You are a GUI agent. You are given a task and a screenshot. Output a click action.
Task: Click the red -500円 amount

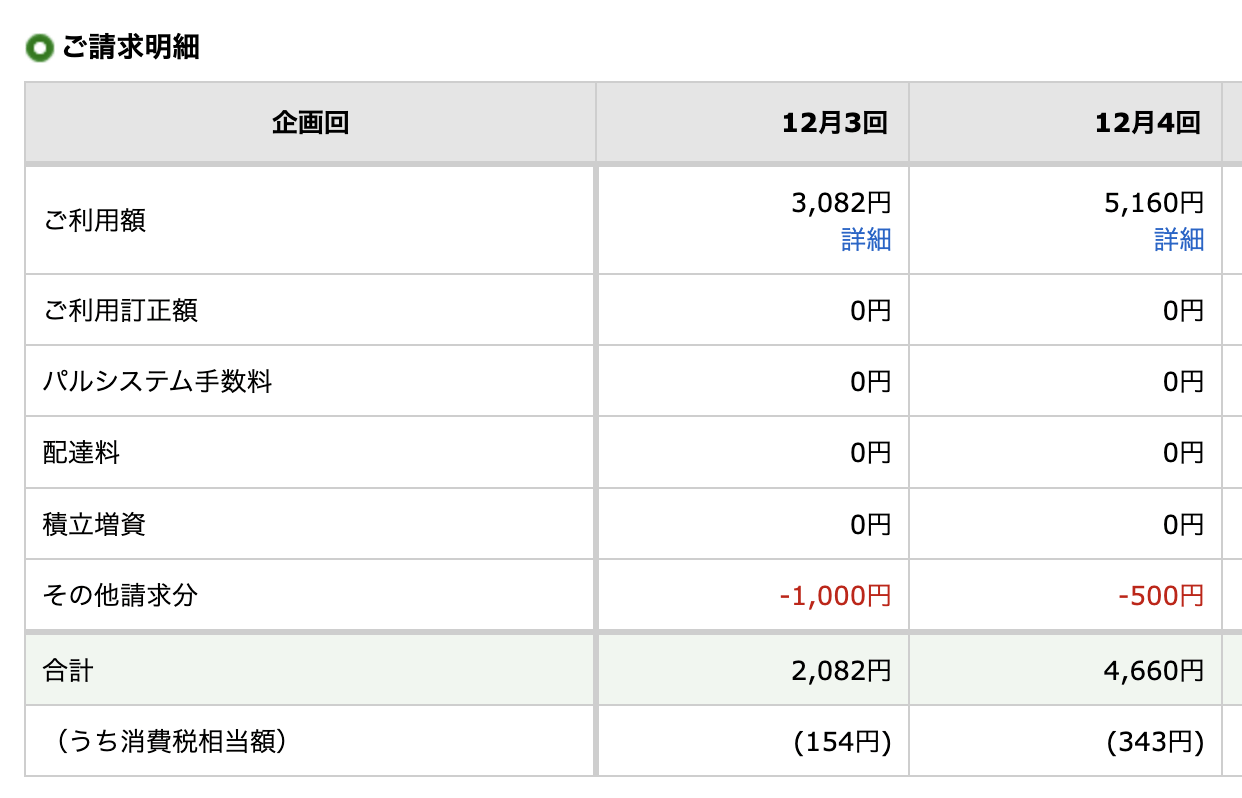[x=1160, y=596]
